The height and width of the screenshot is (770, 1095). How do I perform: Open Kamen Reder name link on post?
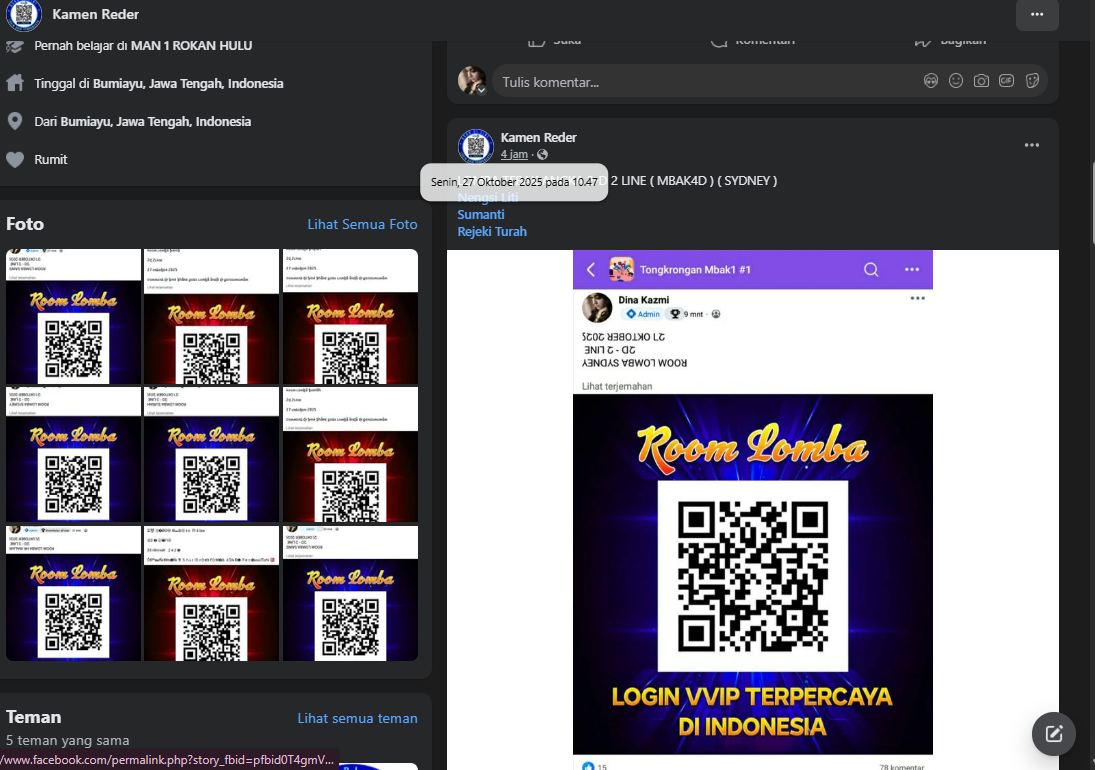[x=538, y=138]
